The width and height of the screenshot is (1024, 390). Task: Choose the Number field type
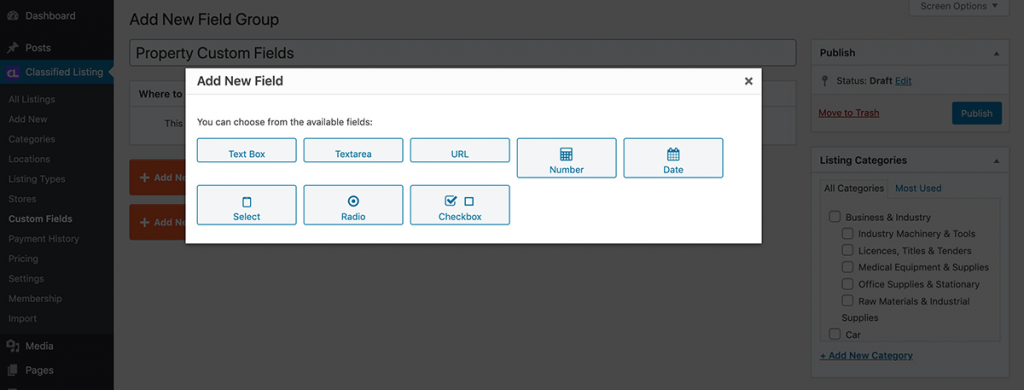[566, 157]
